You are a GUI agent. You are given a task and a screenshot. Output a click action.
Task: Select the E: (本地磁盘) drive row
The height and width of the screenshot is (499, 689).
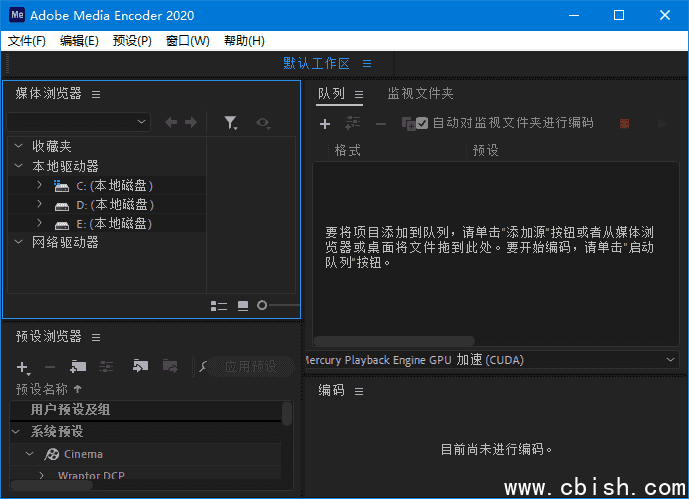(x=107, y=223)
